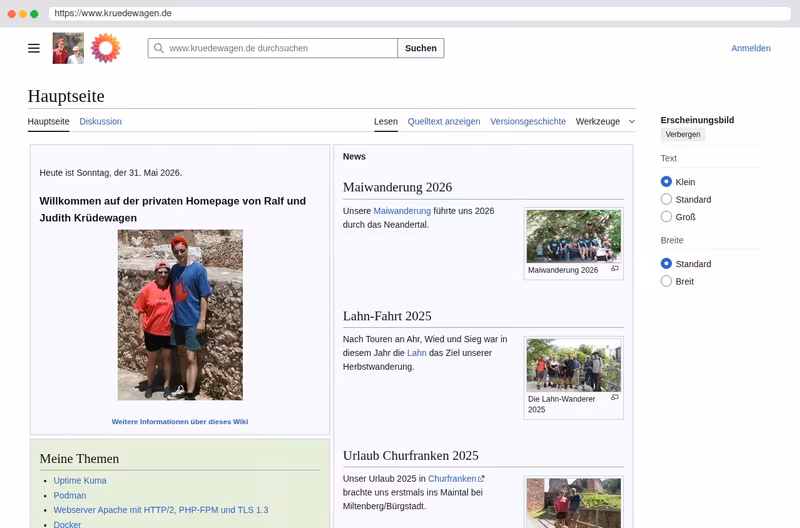Open the large Ralf and Judith photo
Screen dimensions: 800x528
[x=180, y=315]
